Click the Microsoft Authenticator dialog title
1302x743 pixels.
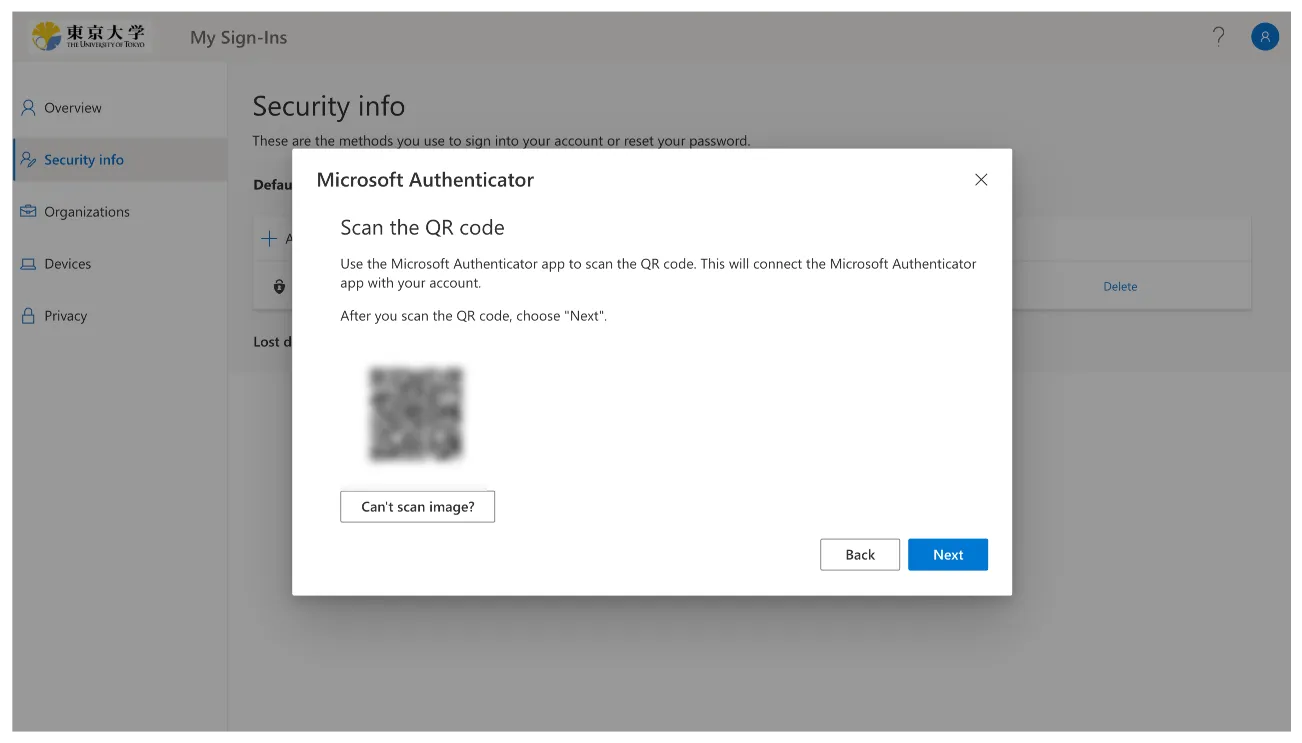coord(425,180)
